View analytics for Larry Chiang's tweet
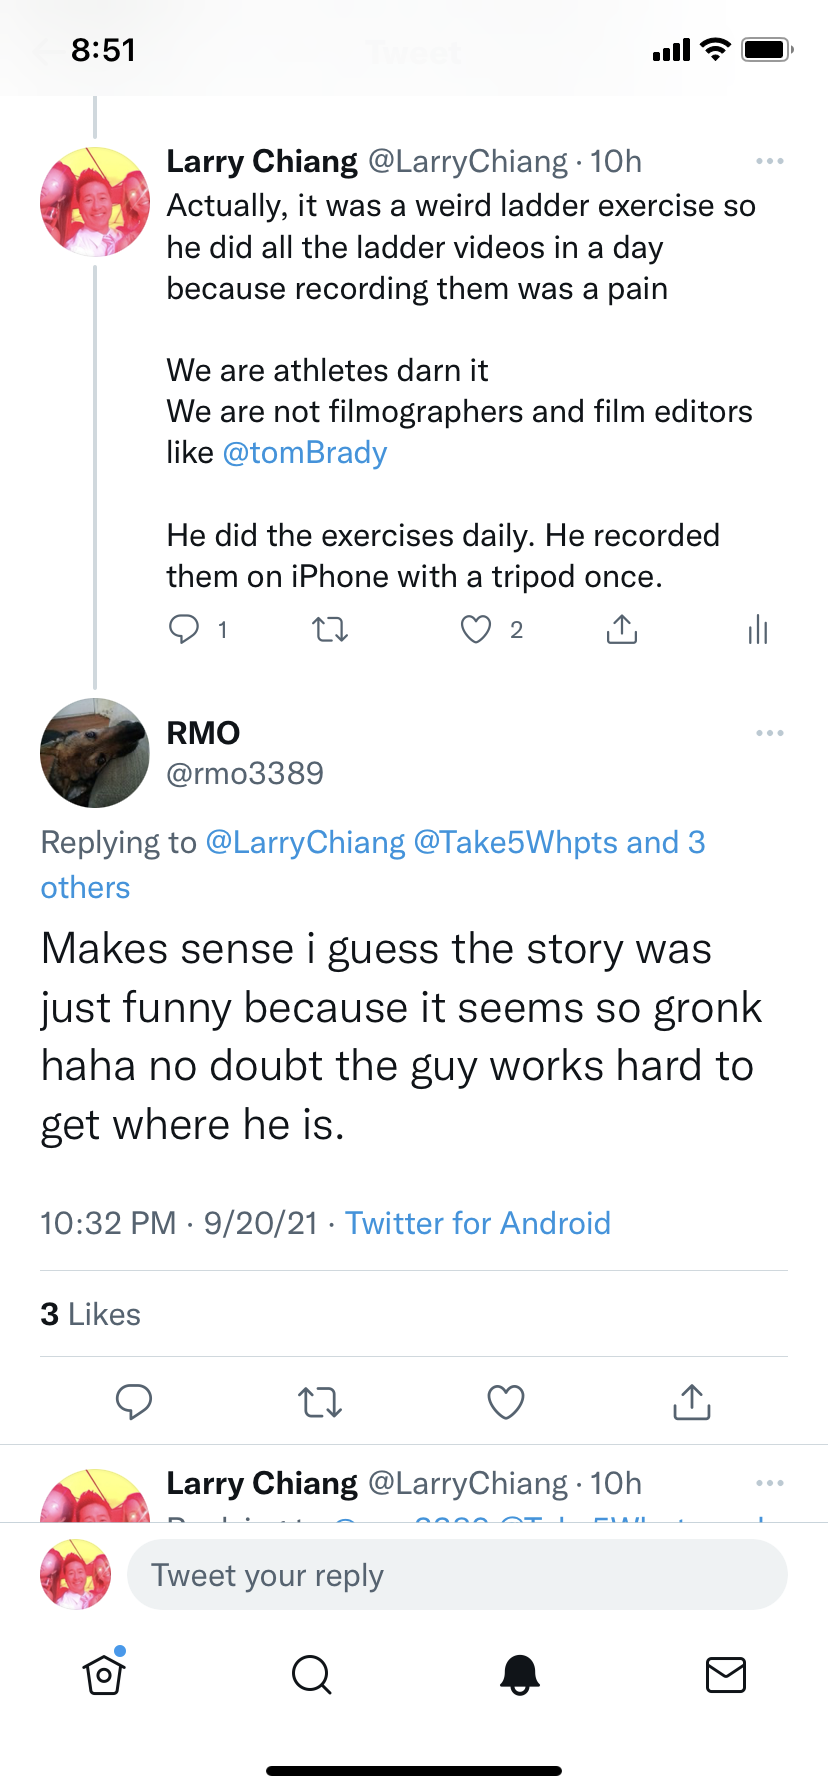828x1792 pixels. click(758, 630)
